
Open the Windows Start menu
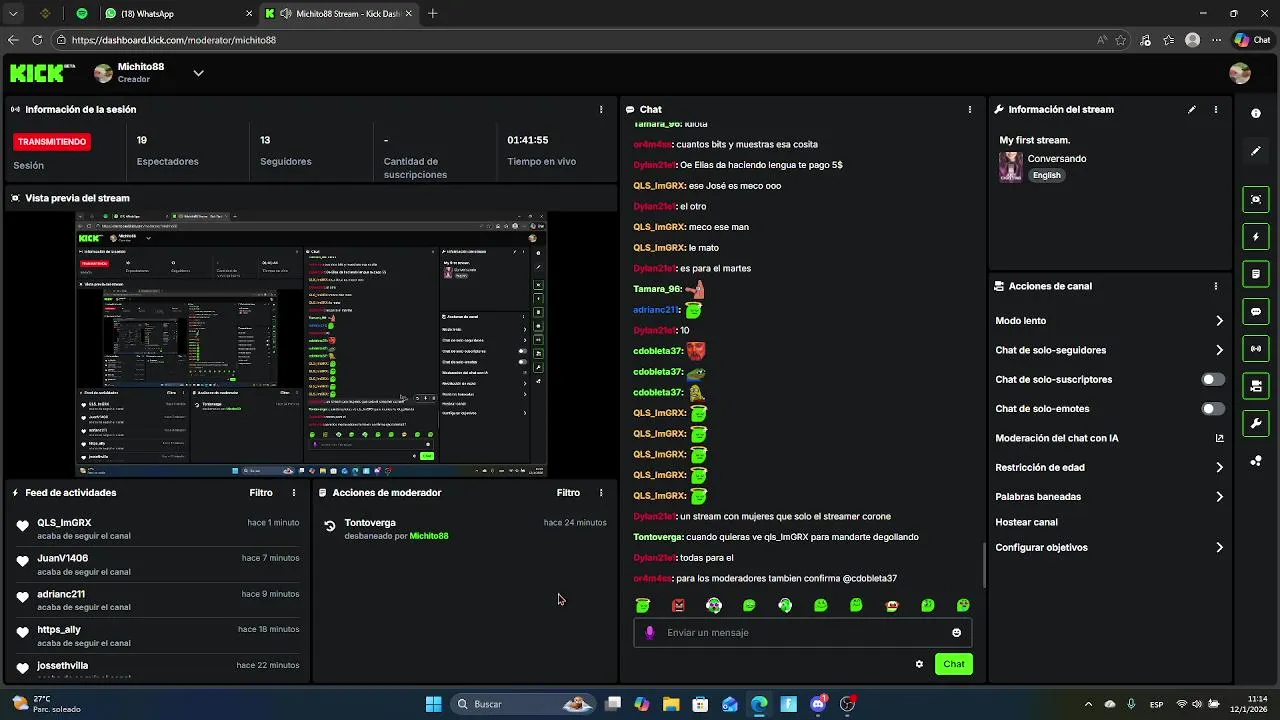(x=433, y=704)
